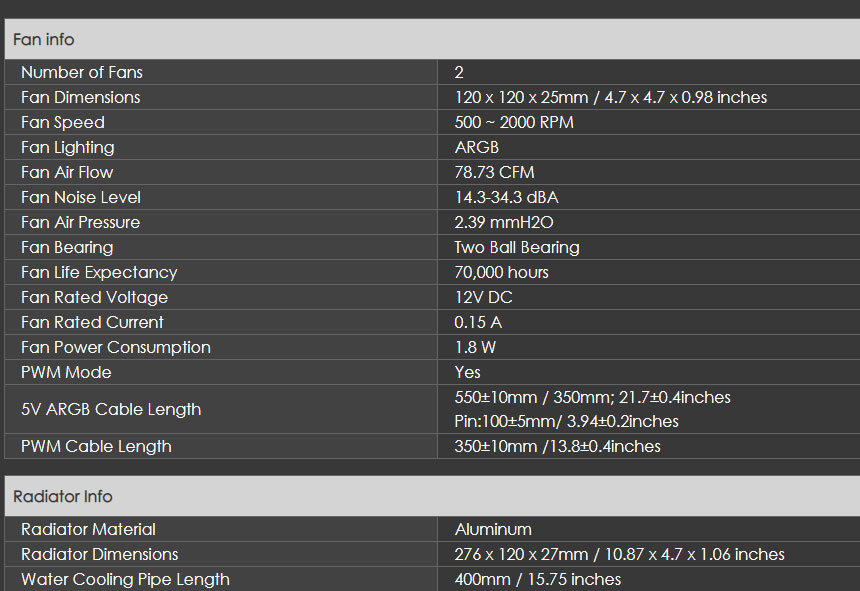
Task: Click the 12V DC rated voltage value
Action: 483,297
